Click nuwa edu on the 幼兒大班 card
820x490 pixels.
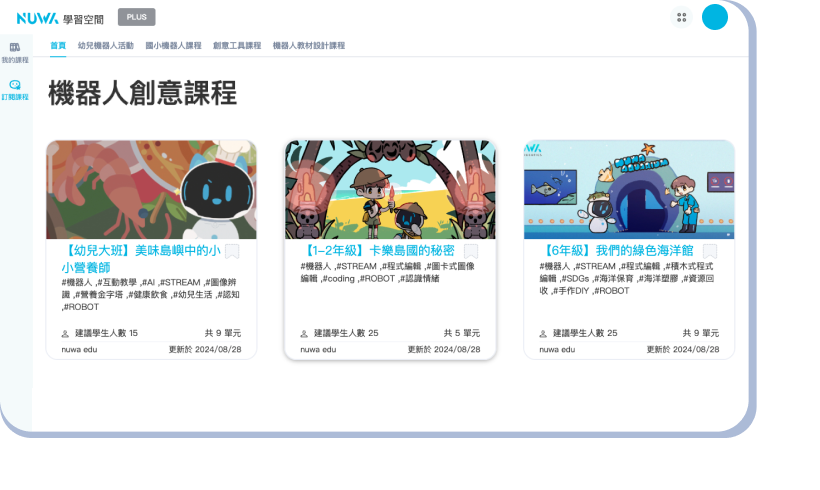pyautogui.click(x=79, y=349)
